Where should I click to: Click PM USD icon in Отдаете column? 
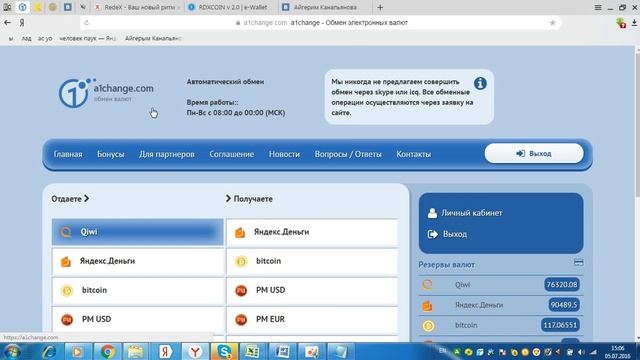(x=67, y=319)
